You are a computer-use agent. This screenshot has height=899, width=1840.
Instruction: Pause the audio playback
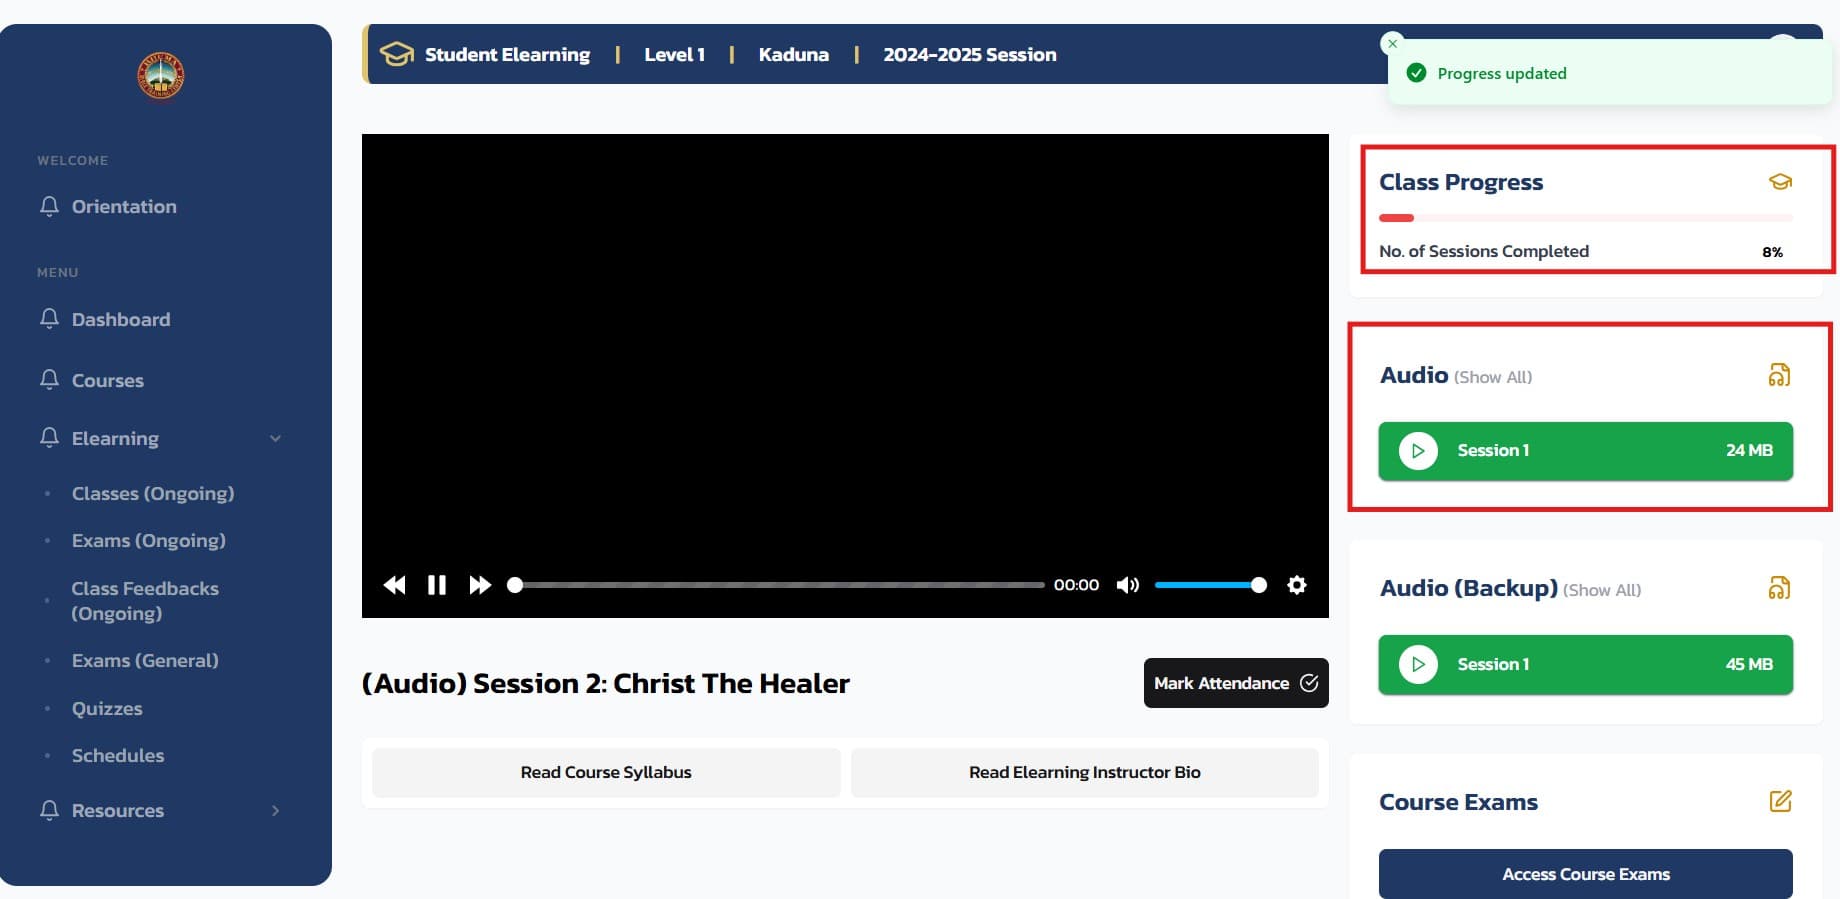(437, 585)
